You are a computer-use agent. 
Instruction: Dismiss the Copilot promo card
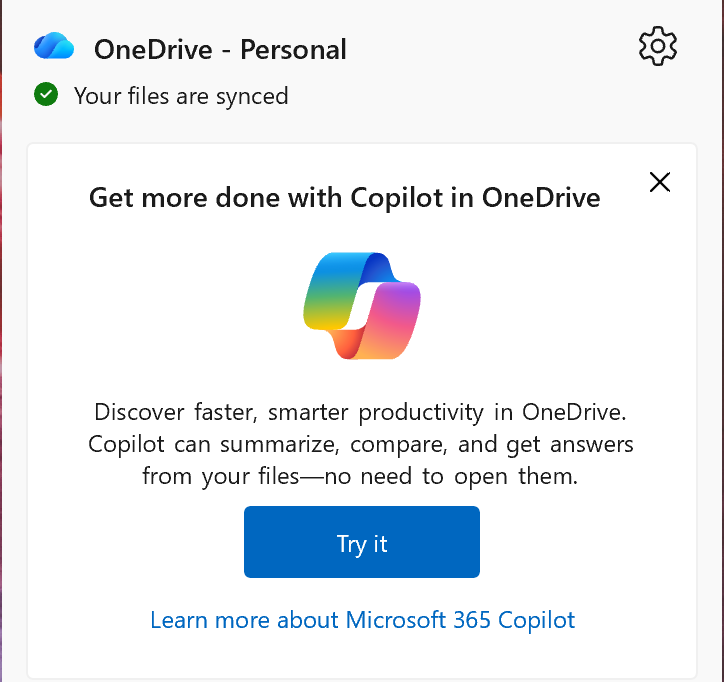click(x=659, y=181)
